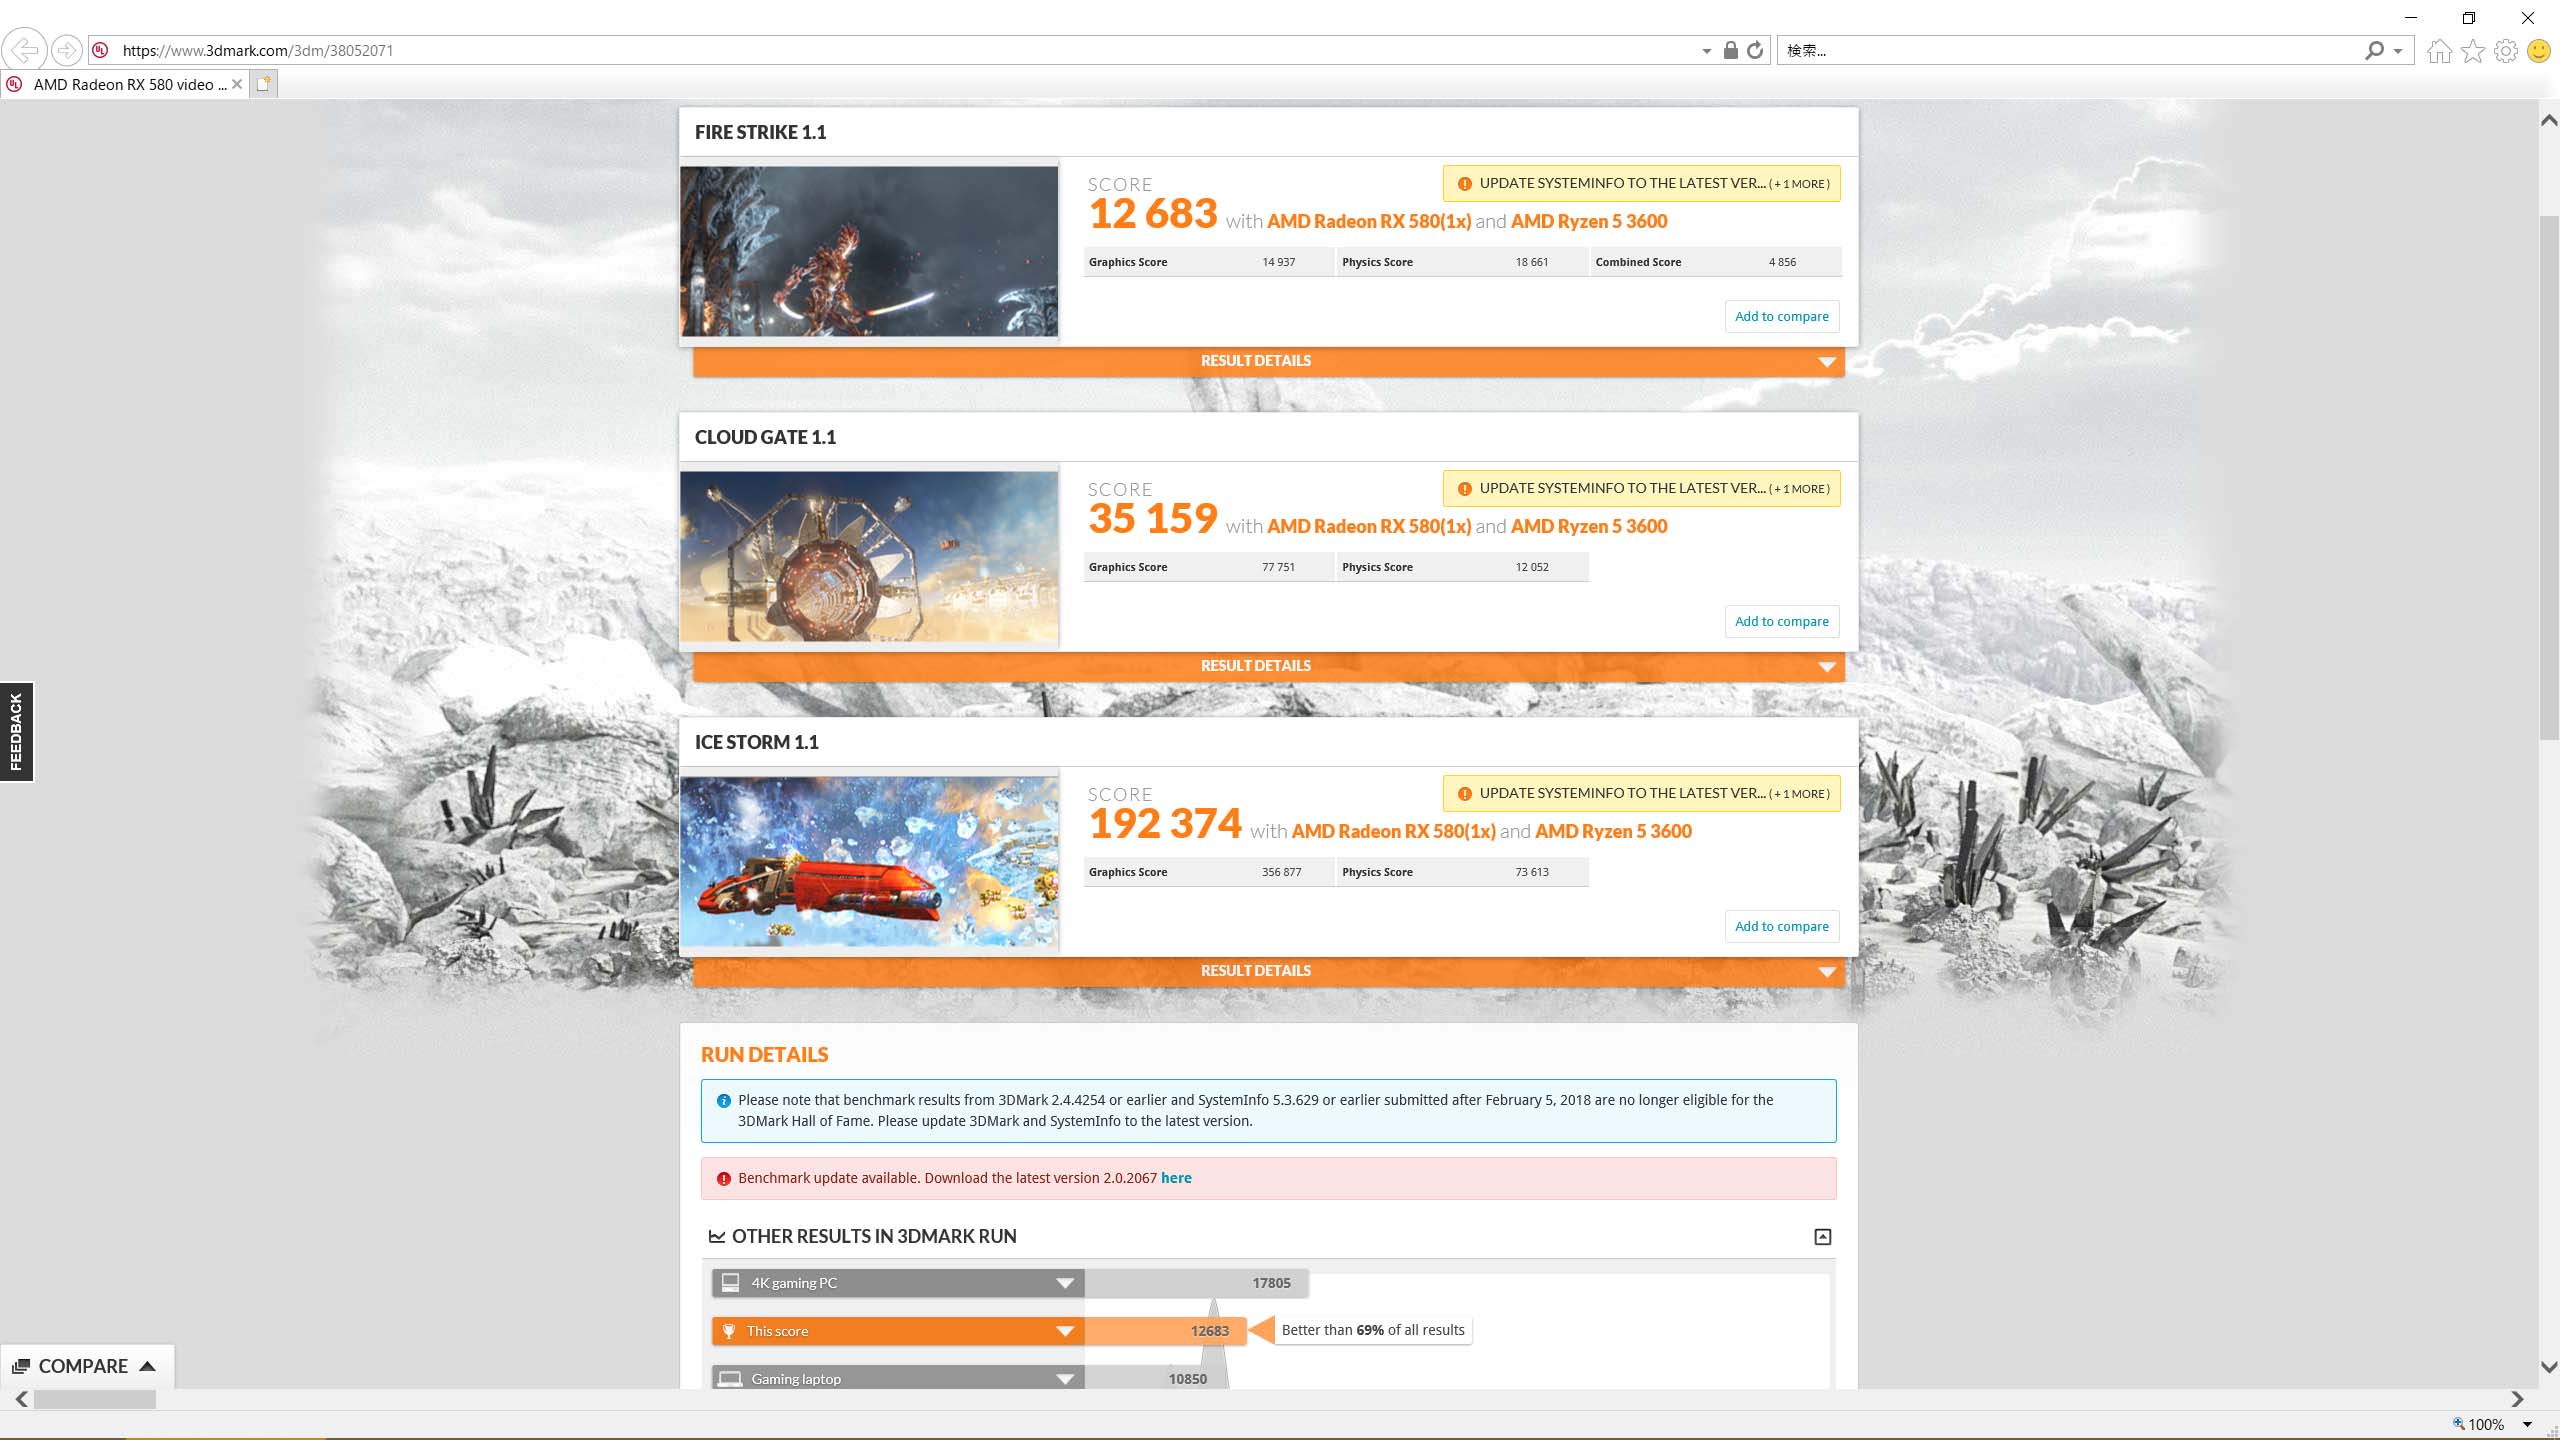
Task: Add Ice Storm result to compare
Action: coord(1782,927)
